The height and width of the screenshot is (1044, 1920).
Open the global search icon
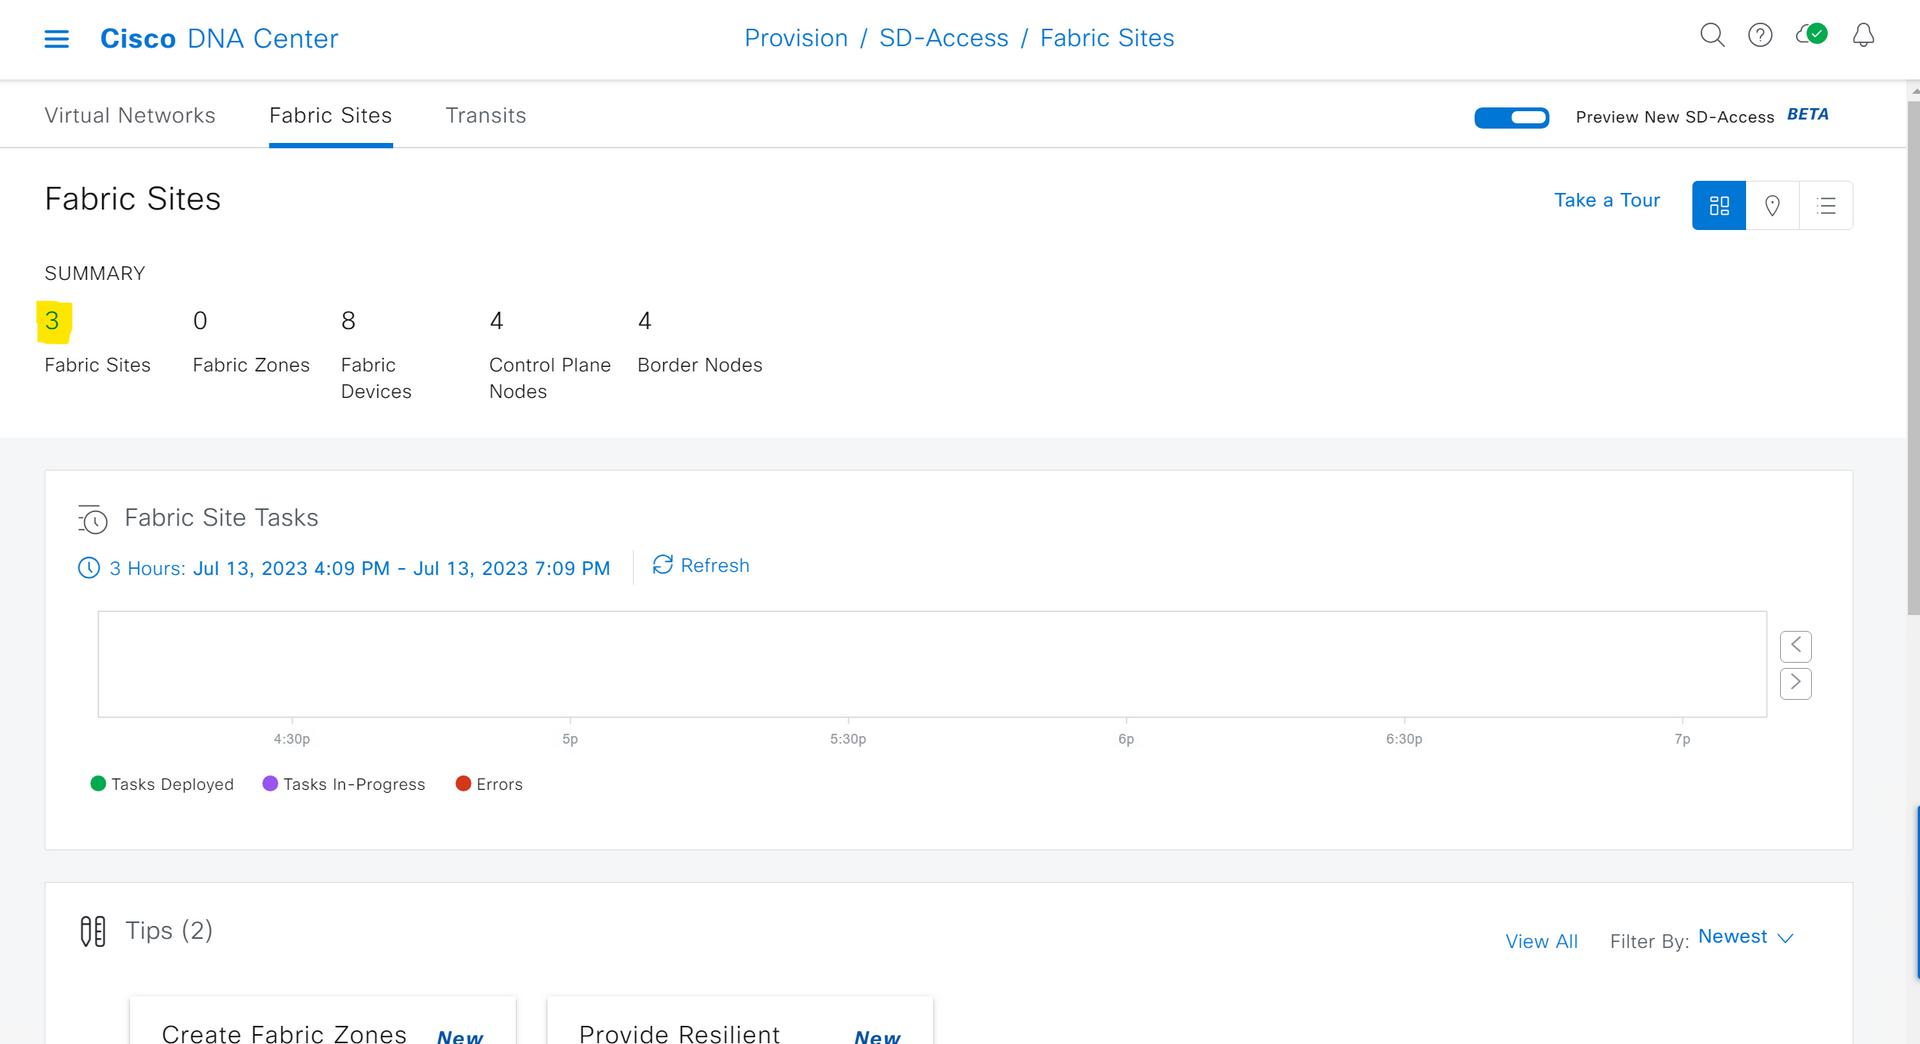[1712, 34]
